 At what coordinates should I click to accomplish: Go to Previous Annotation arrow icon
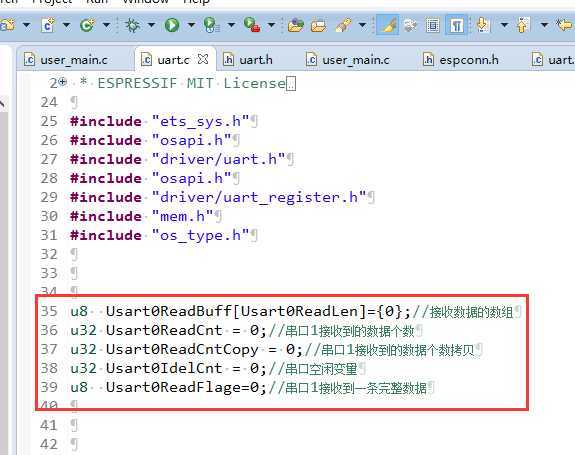coord(523,25)
